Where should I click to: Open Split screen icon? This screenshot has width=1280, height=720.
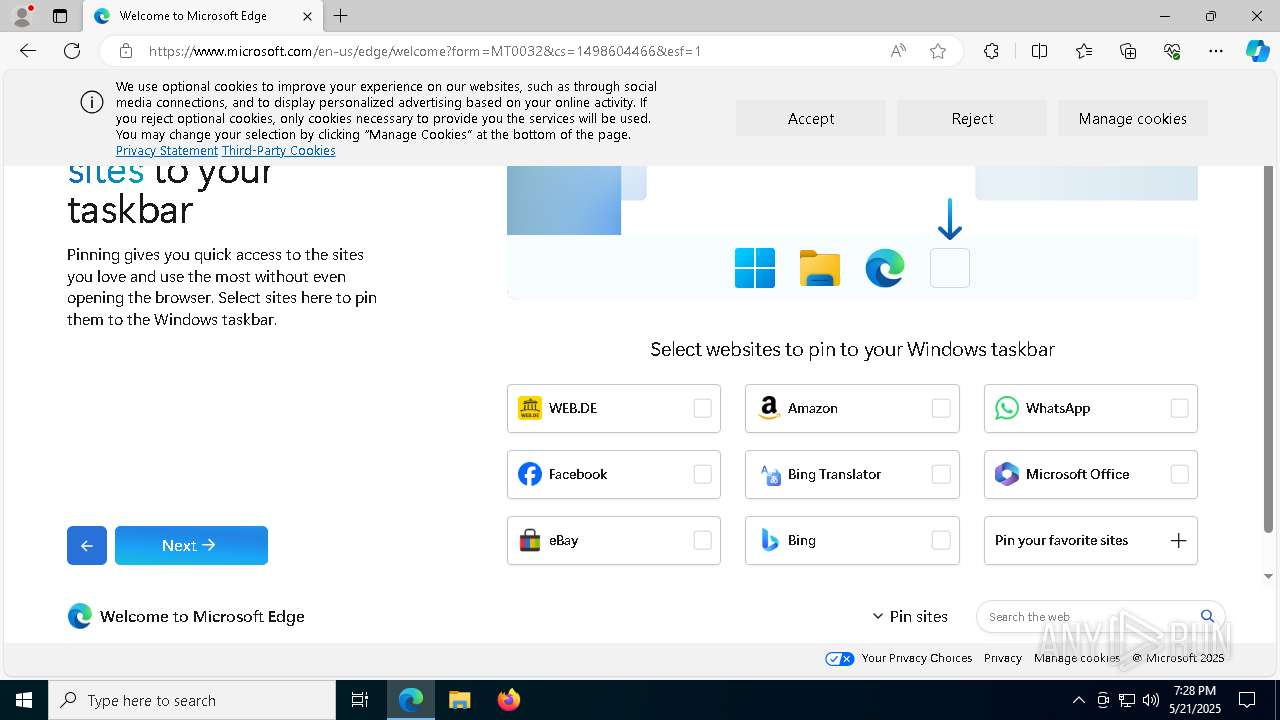[x=1039, y=51]
